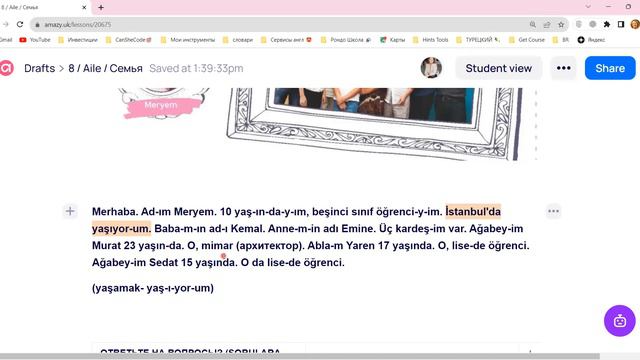Click the horizontal scrollbar at bottom
The width and height of the screenshot is (640, 360).
pyautogui.click(x=300, y=356)
